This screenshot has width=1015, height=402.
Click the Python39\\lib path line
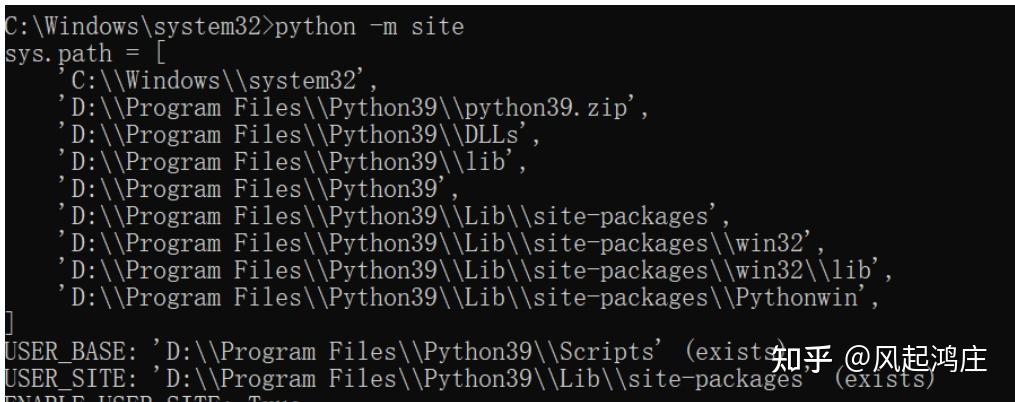(293, 163)
